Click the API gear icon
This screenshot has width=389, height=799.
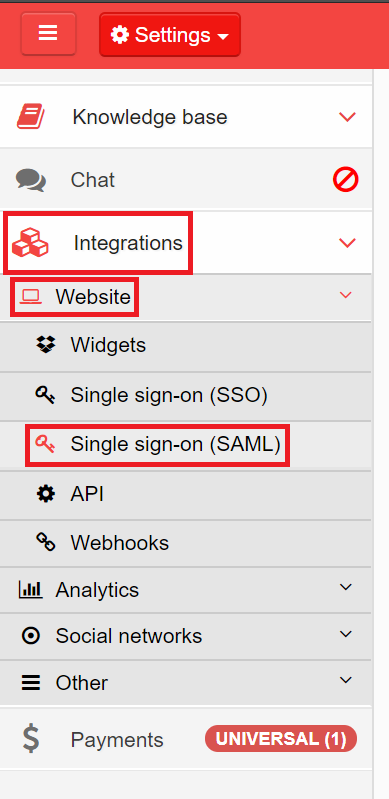click(46, 494)
